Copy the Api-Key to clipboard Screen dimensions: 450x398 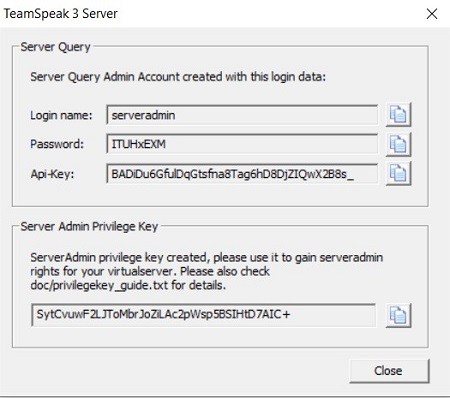(x=398, y=173)
